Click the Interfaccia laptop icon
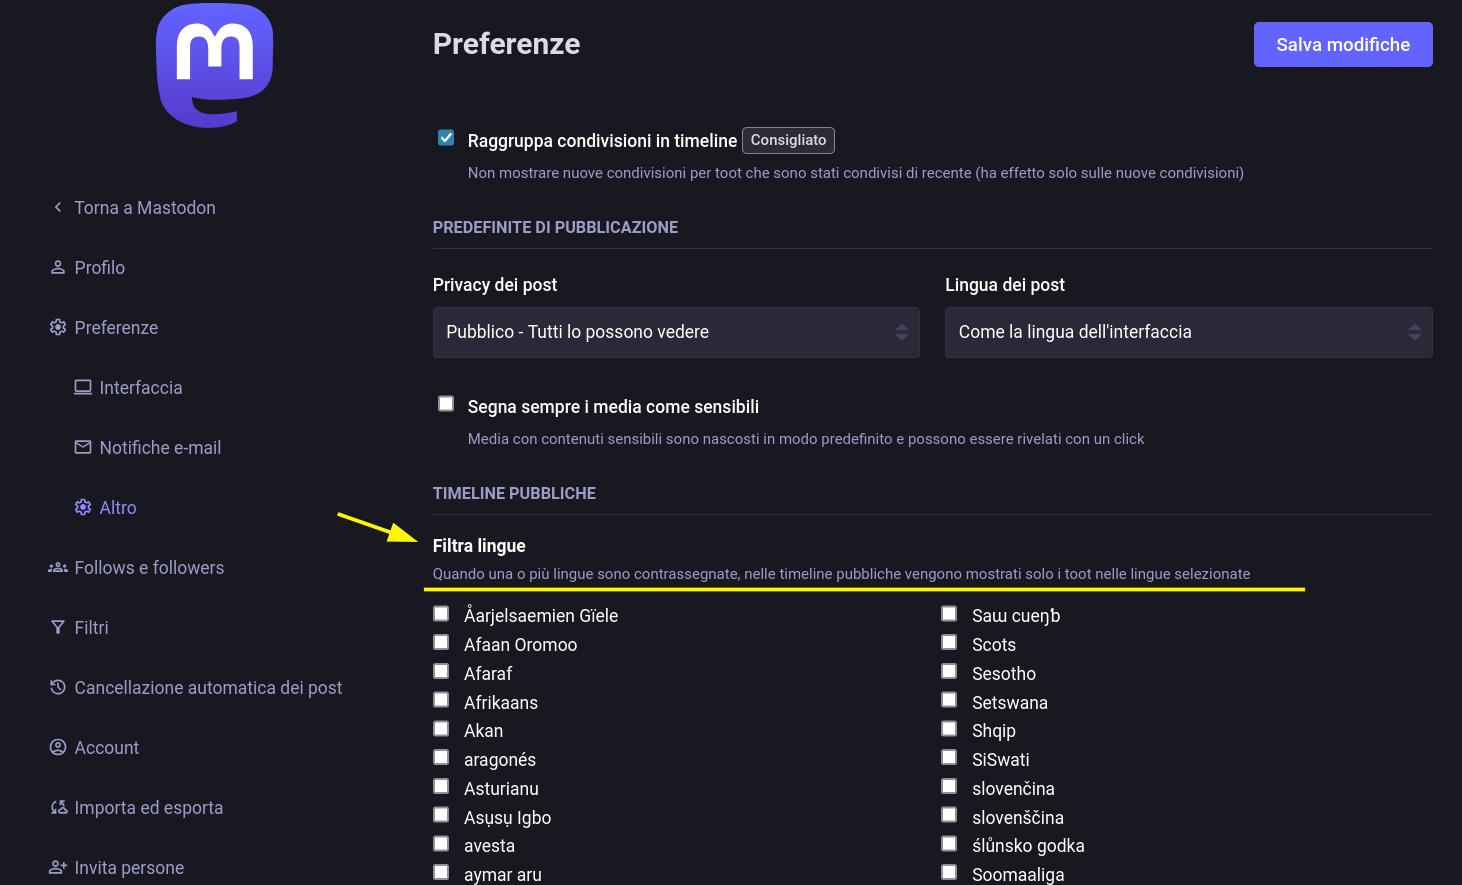Screen dimensions: 1462x885 coord(83,387)
